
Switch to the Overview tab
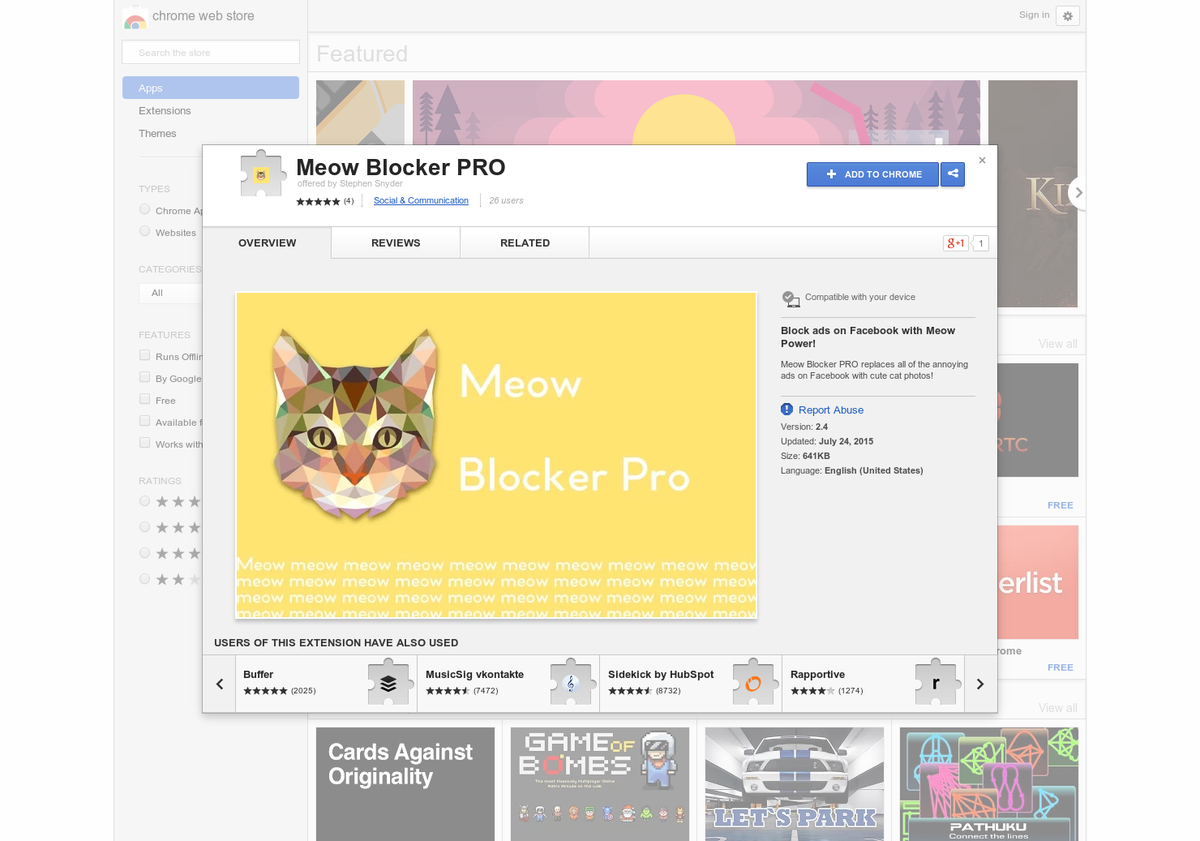tap(267, 243)
